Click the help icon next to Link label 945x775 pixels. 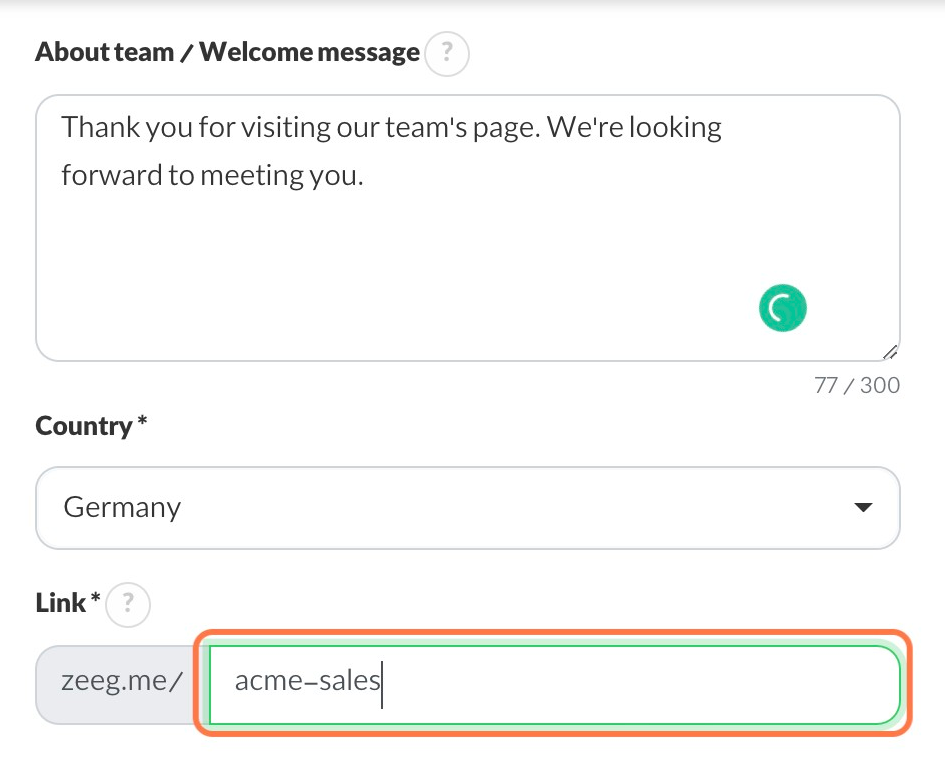[128, 604]
